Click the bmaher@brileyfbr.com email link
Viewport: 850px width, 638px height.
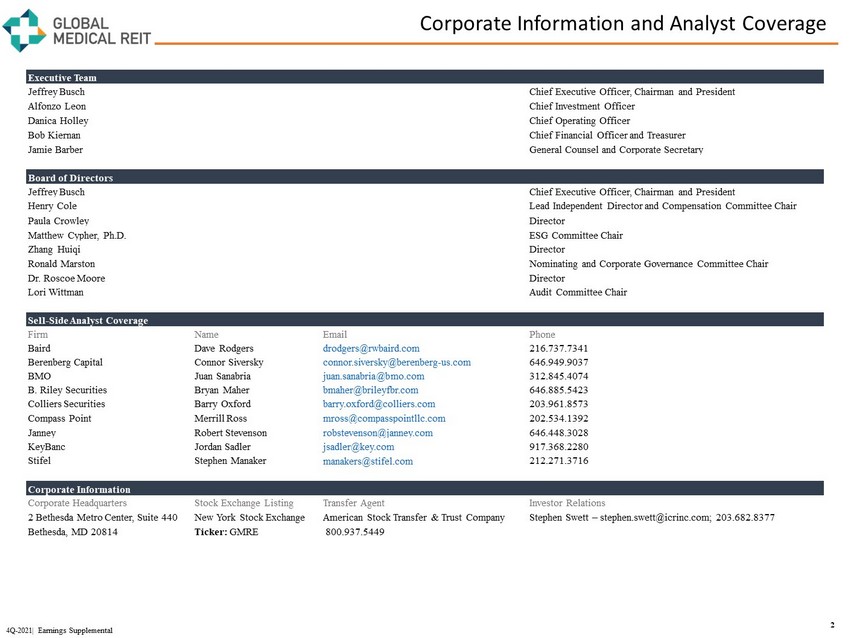(373, 390)
